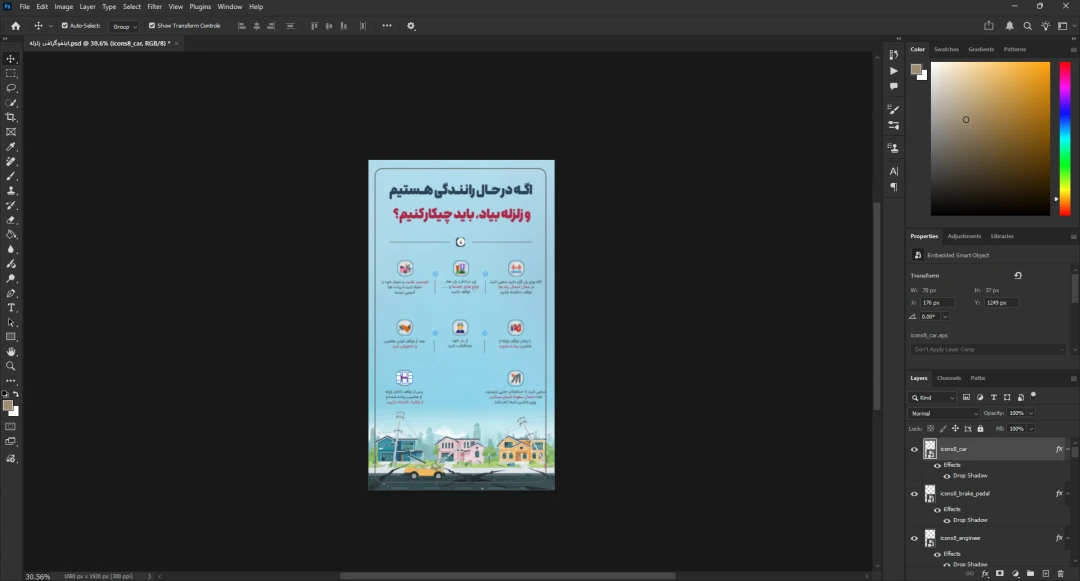Choose the Eraser tool
1080x581 pixels.
click(x=11, y=220)
